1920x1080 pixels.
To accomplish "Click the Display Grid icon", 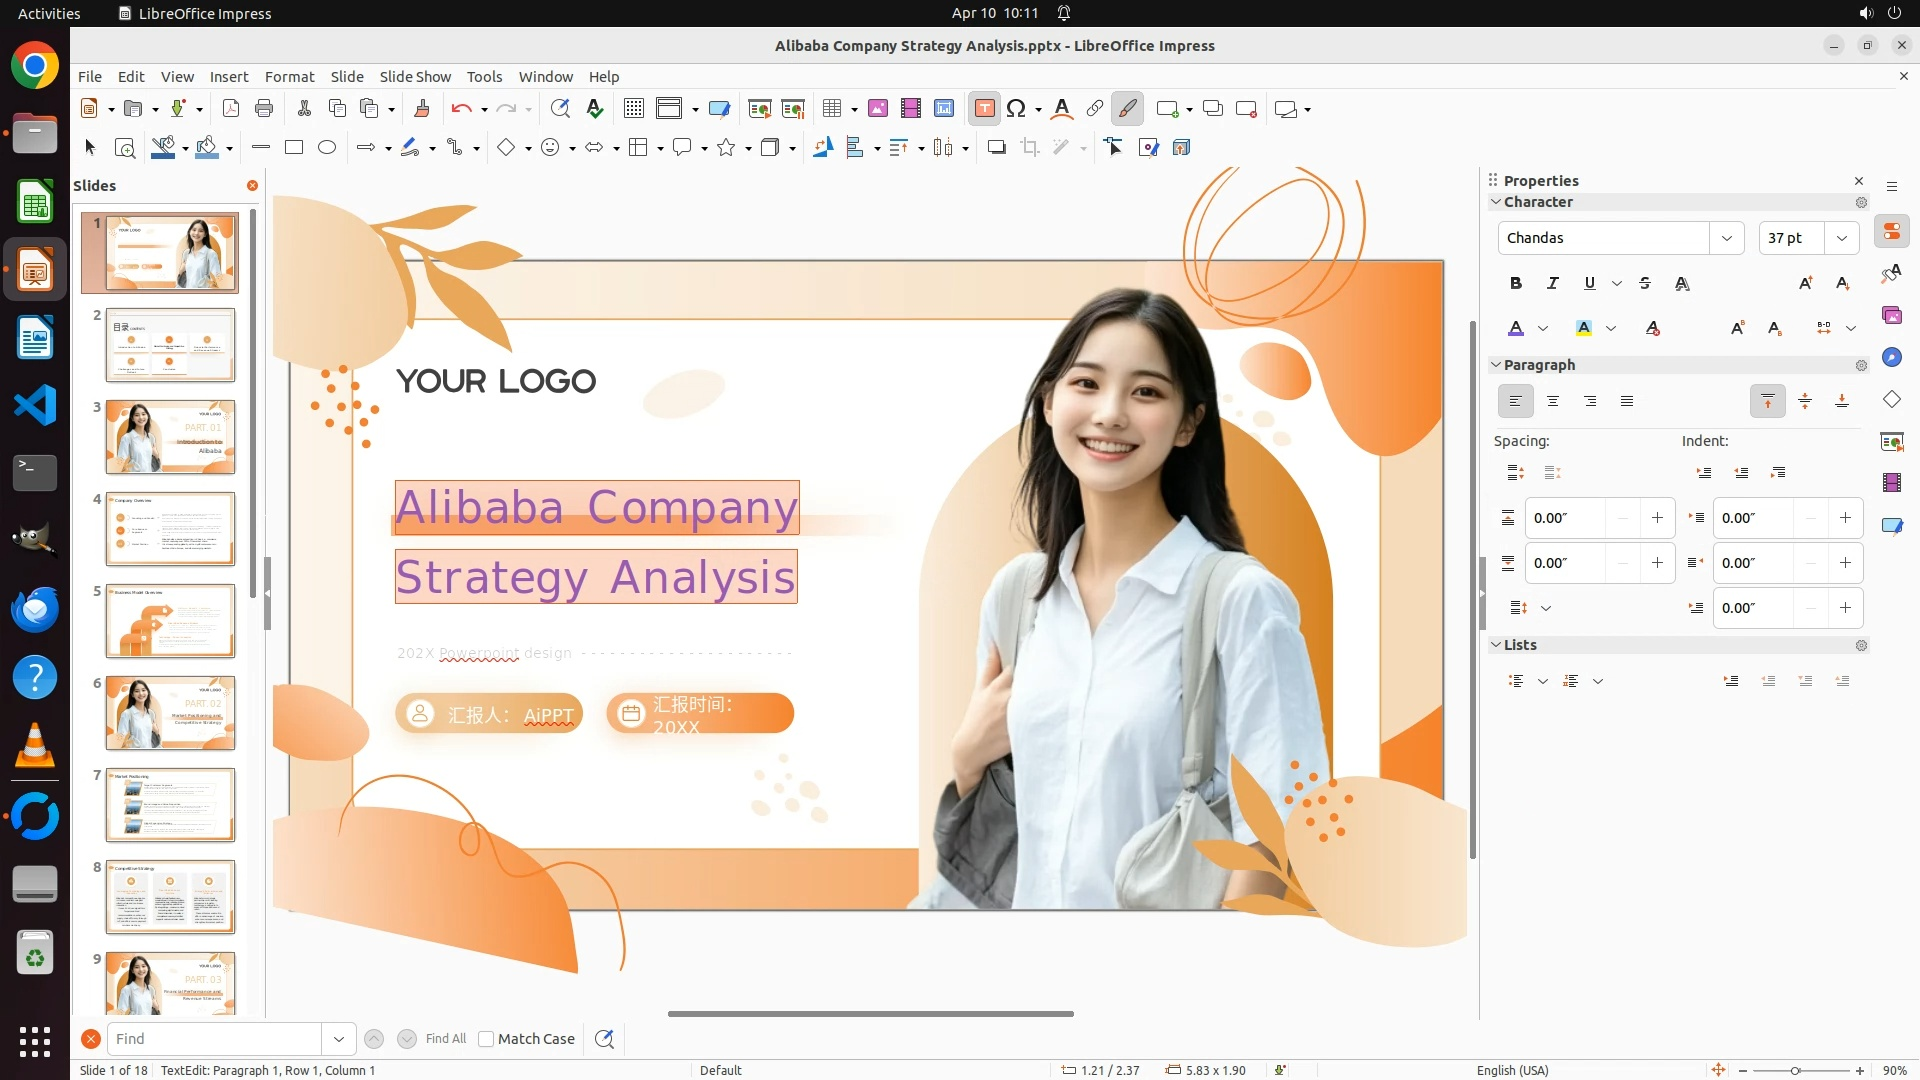I will click(x=633, y=109).
